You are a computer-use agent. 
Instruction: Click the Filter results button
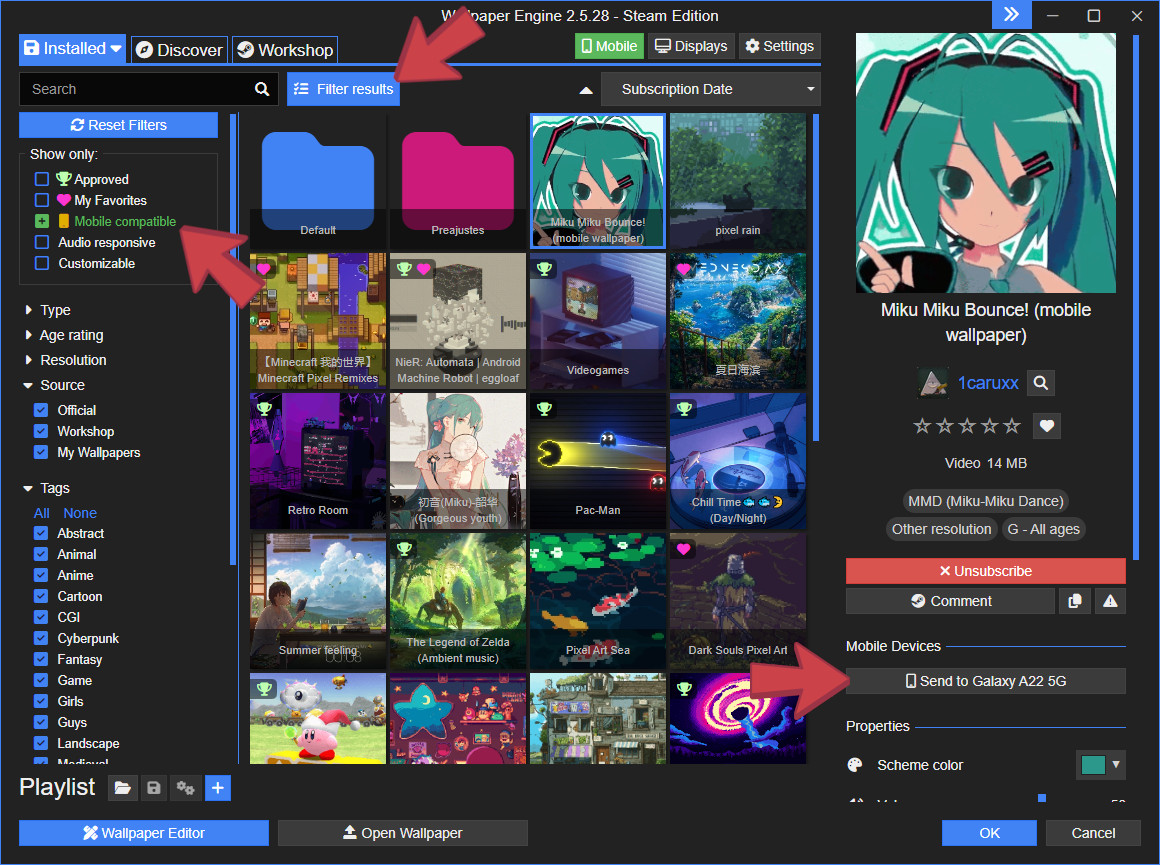[343, 89]
